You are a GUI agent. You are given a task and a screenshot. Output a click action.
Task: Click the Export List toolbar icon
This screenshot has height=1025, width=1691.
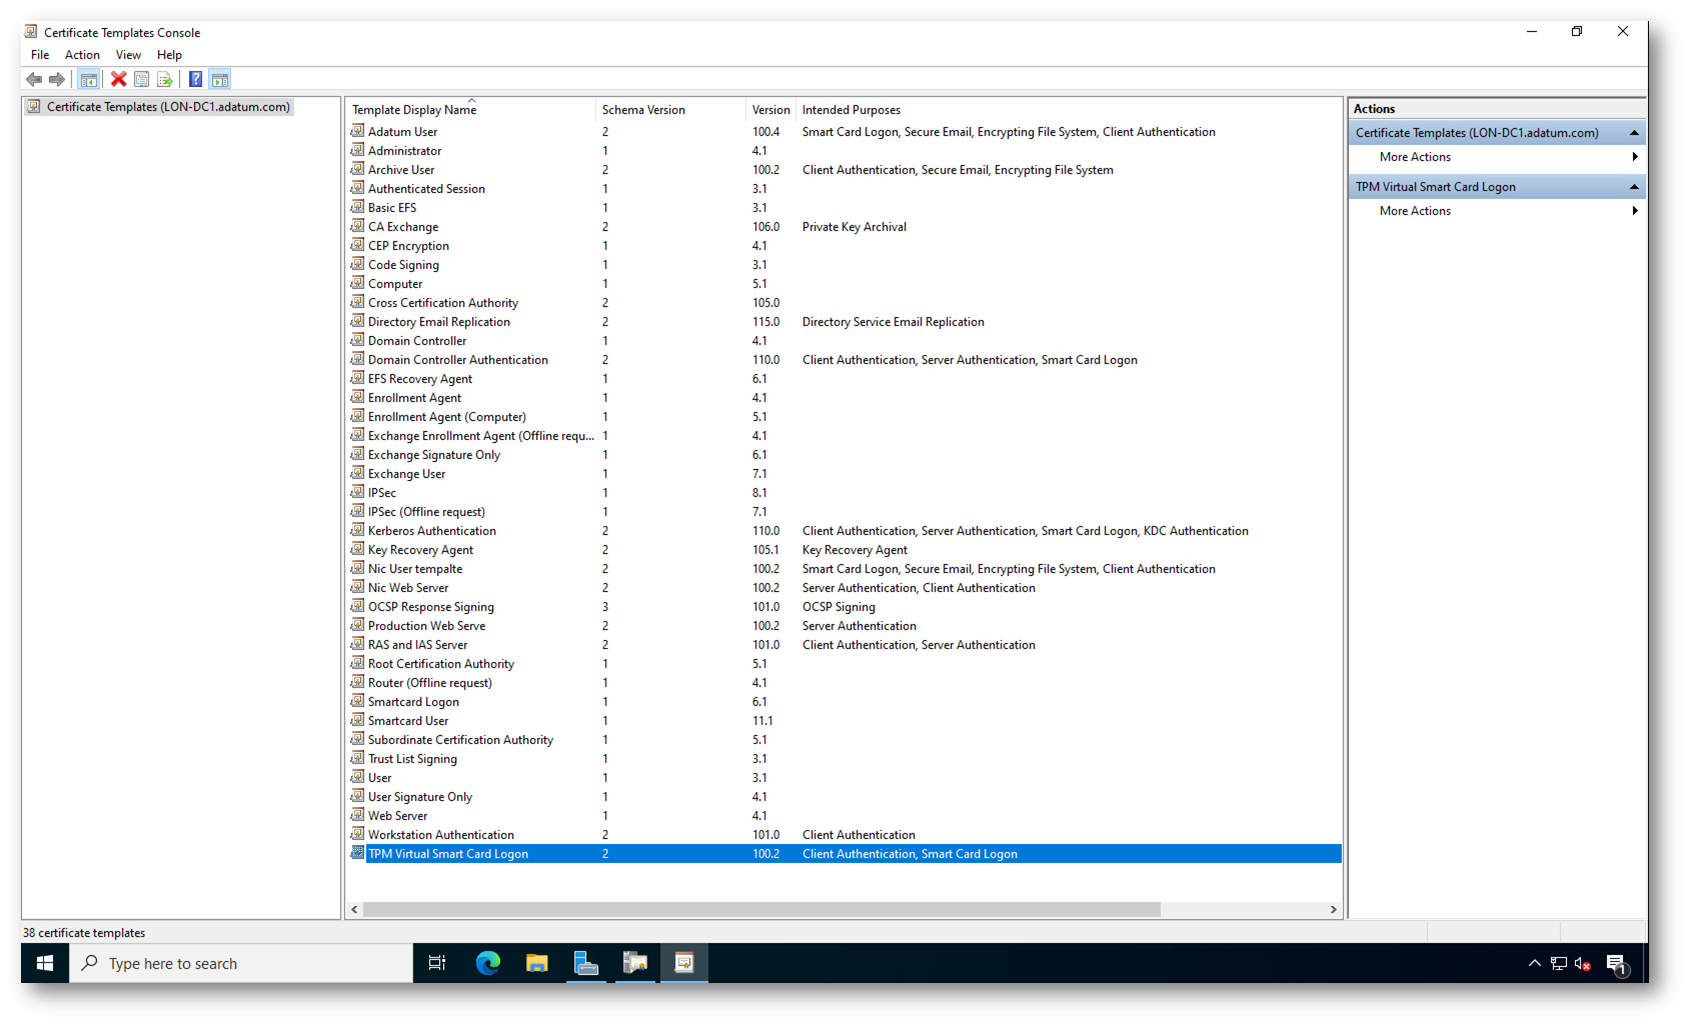tap(165, 79)
